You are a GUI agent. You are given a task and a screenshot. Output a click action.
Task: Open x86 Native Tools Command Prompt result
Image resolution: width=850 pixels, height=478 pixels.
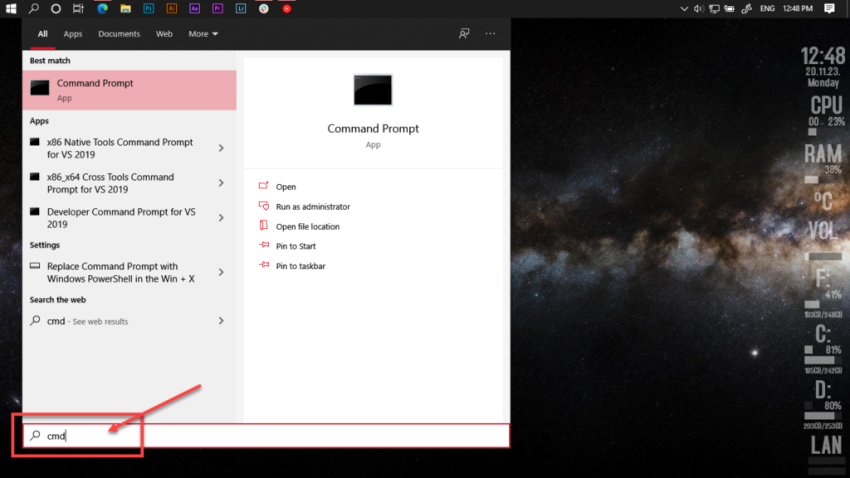[x=120, y=148]
